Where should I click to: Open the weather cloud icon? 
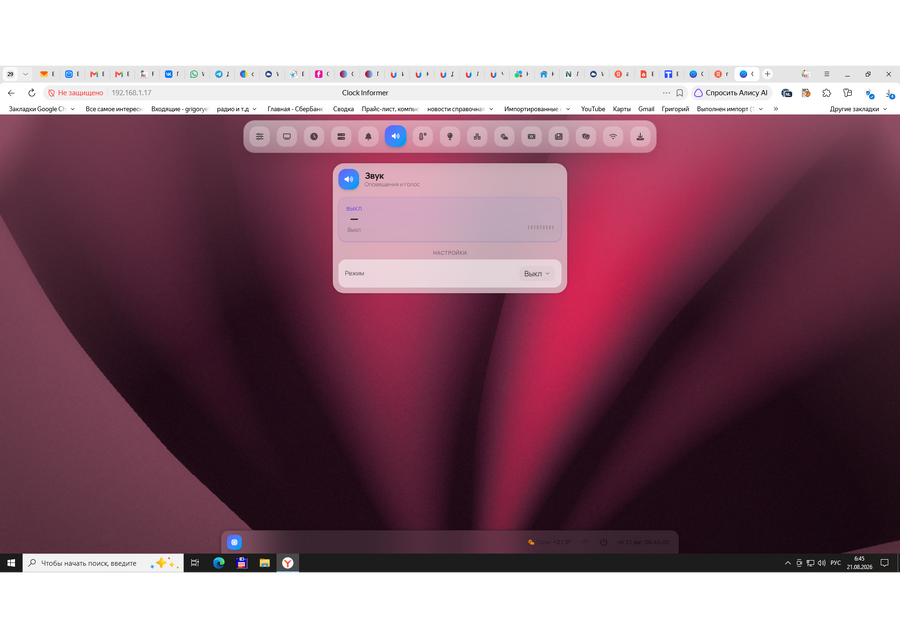click(x=504, y=137)
